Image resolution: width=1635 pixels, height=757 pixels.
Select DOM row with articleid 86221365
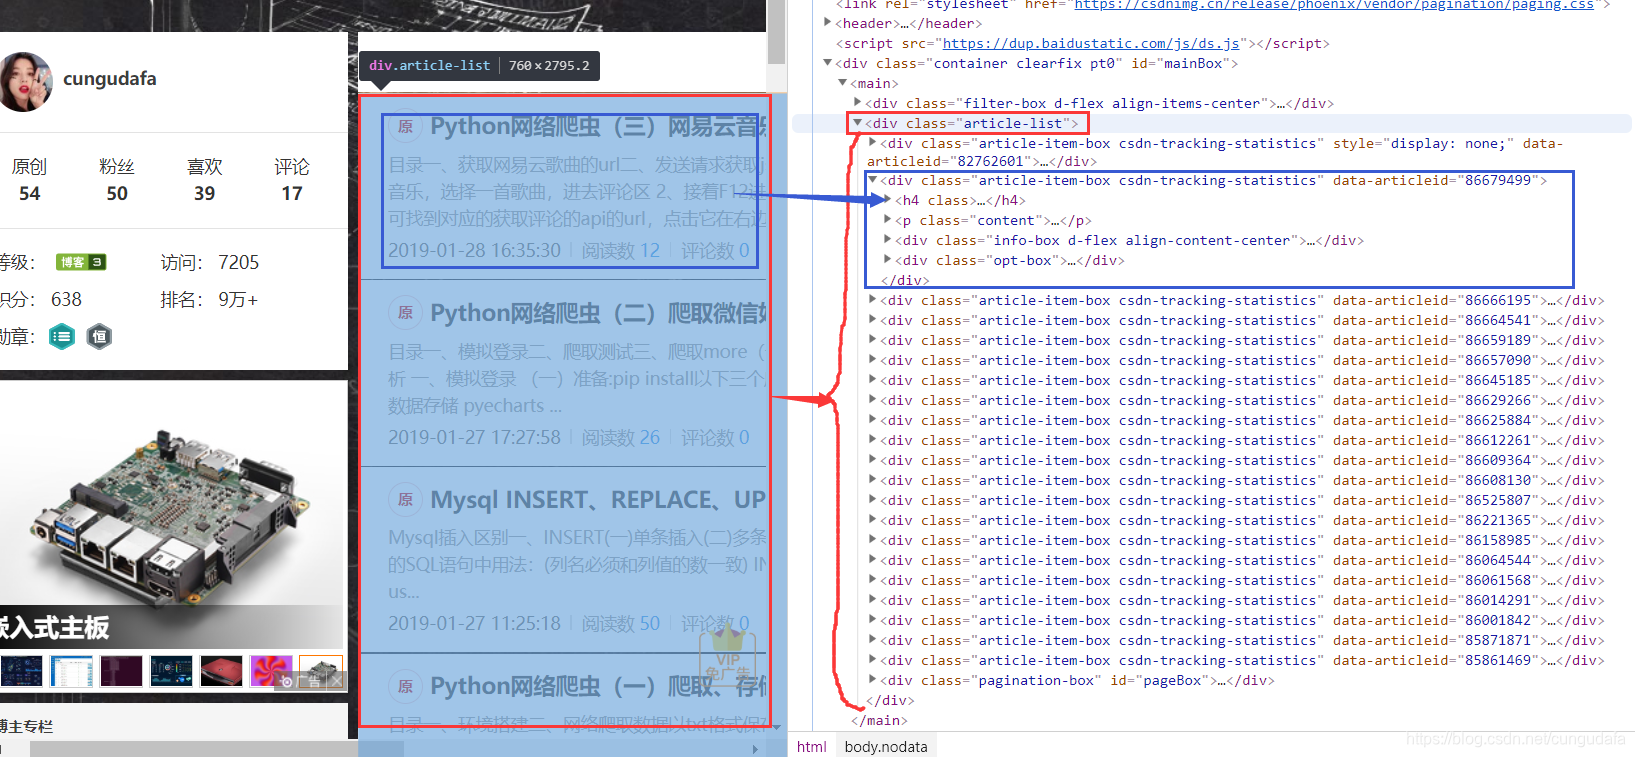point(1242,520)
